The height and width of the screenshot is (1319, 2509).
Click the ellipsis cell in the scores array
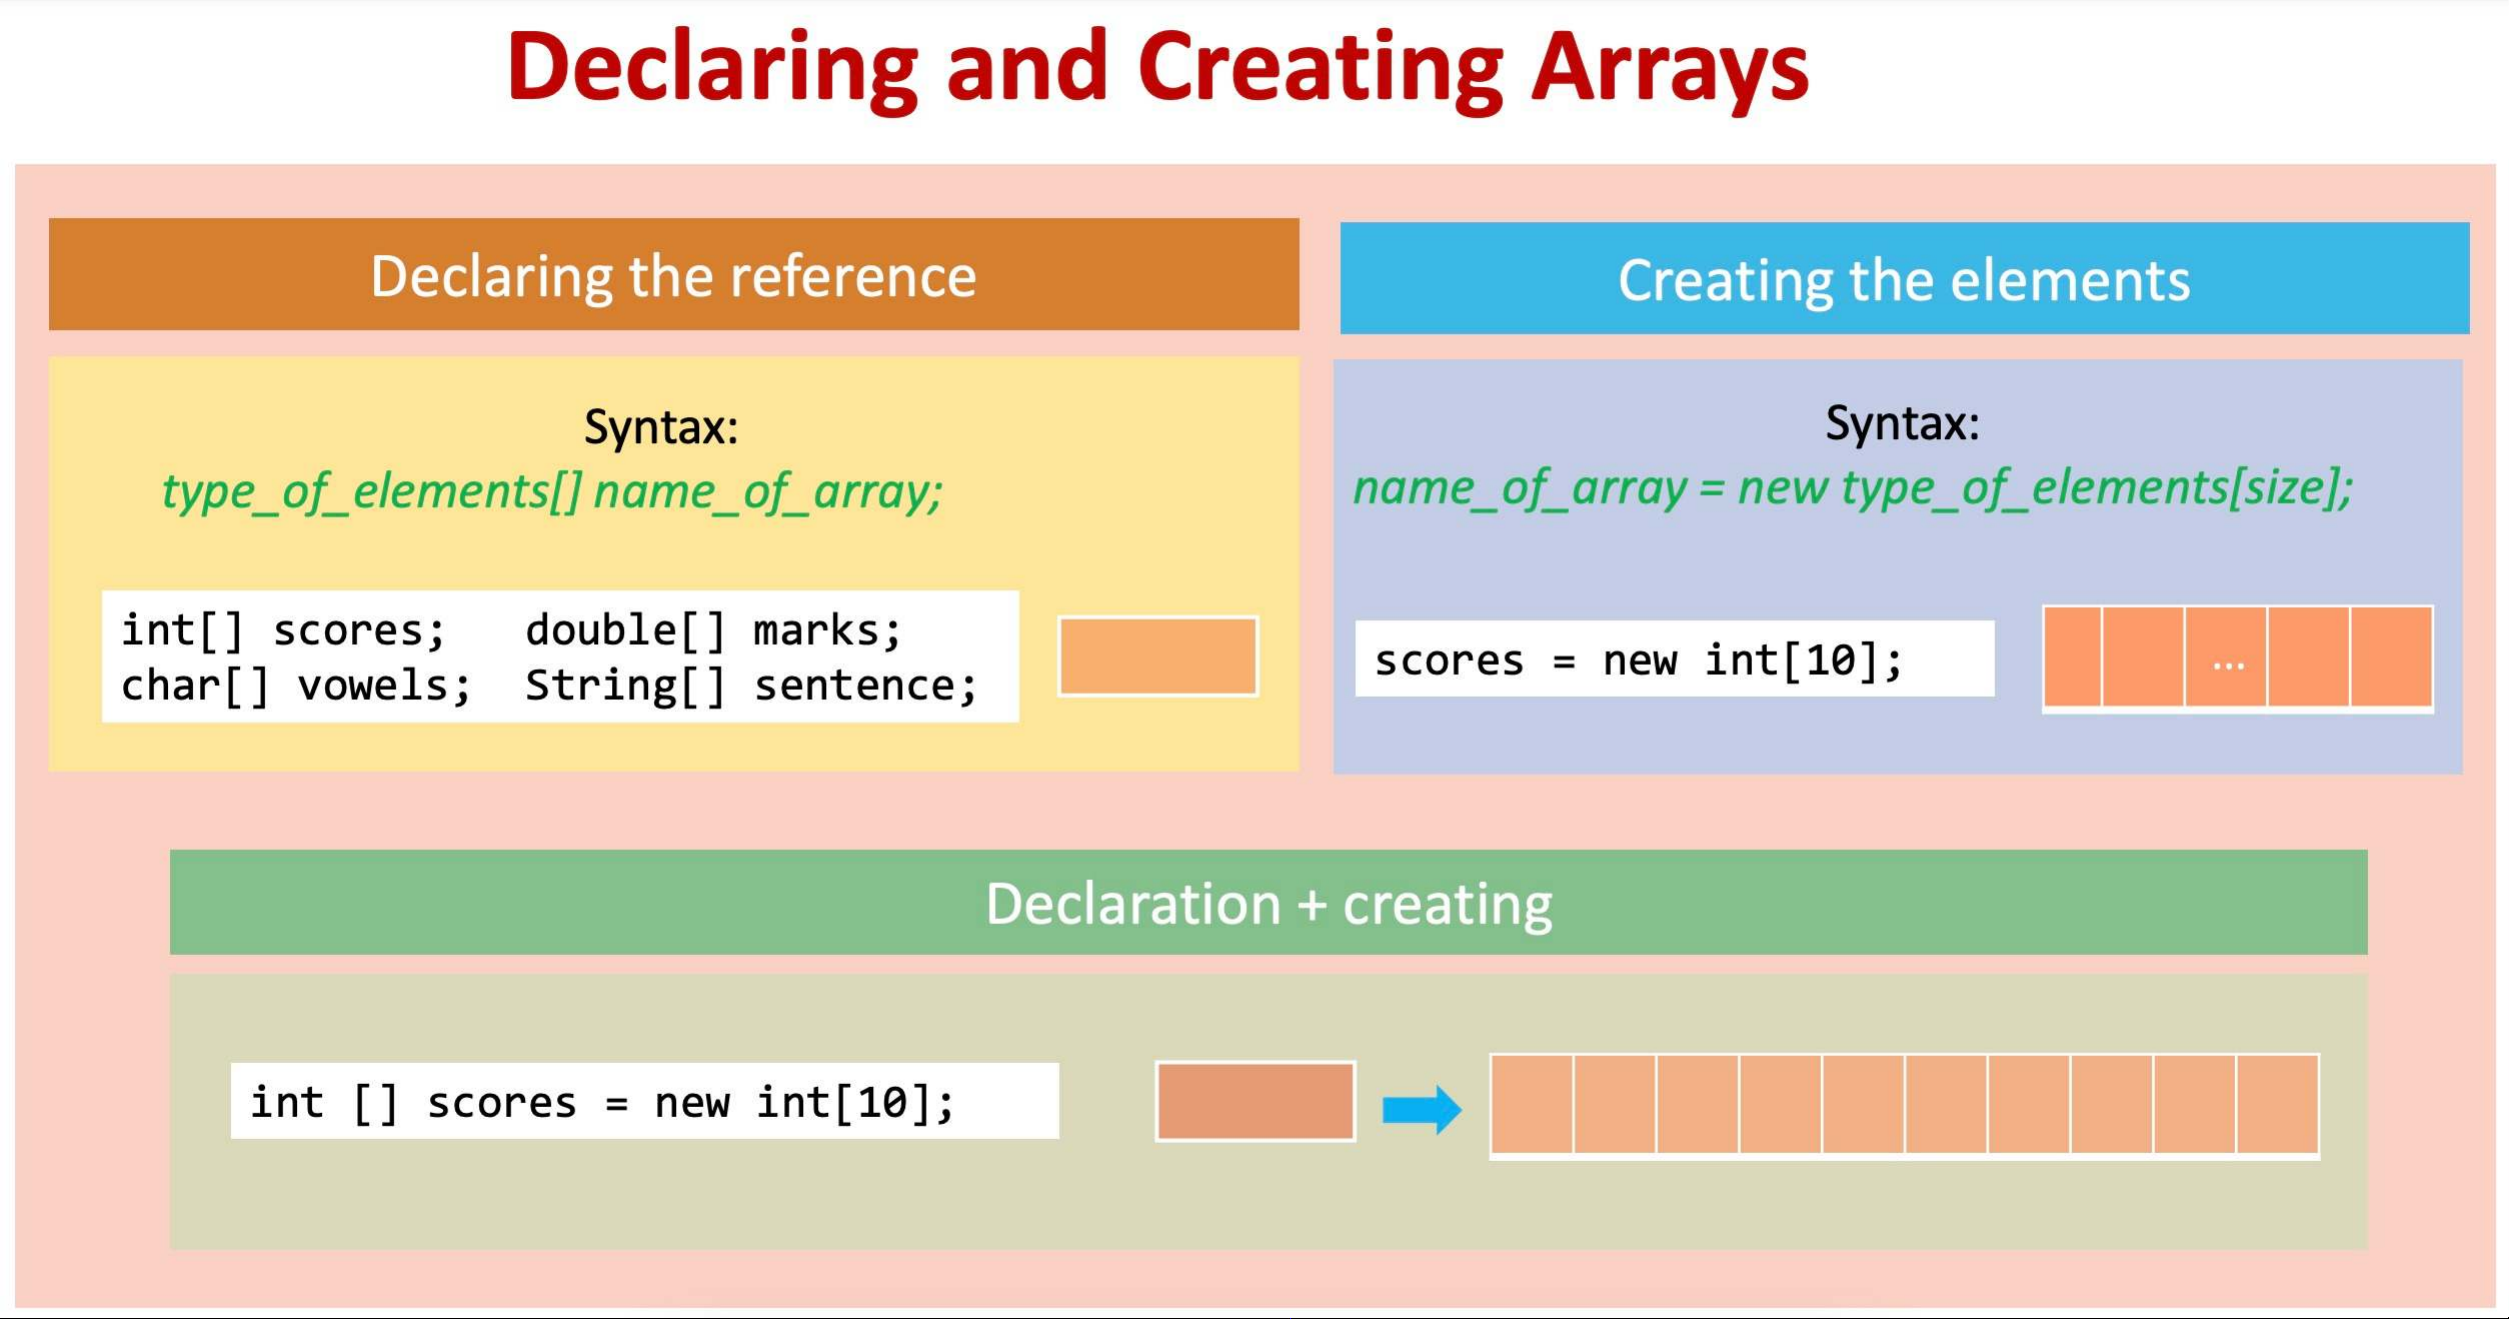point(2226,657)
